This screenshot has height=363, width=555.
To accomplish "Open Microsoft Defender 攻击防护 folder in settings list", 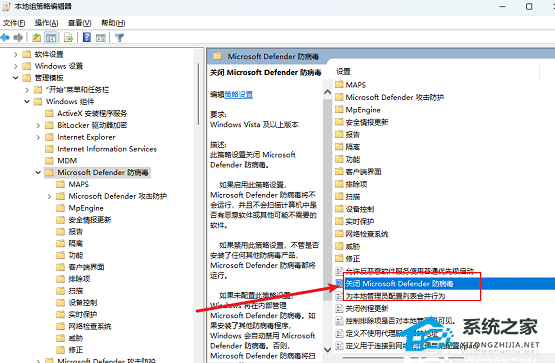I will point(395,97).
